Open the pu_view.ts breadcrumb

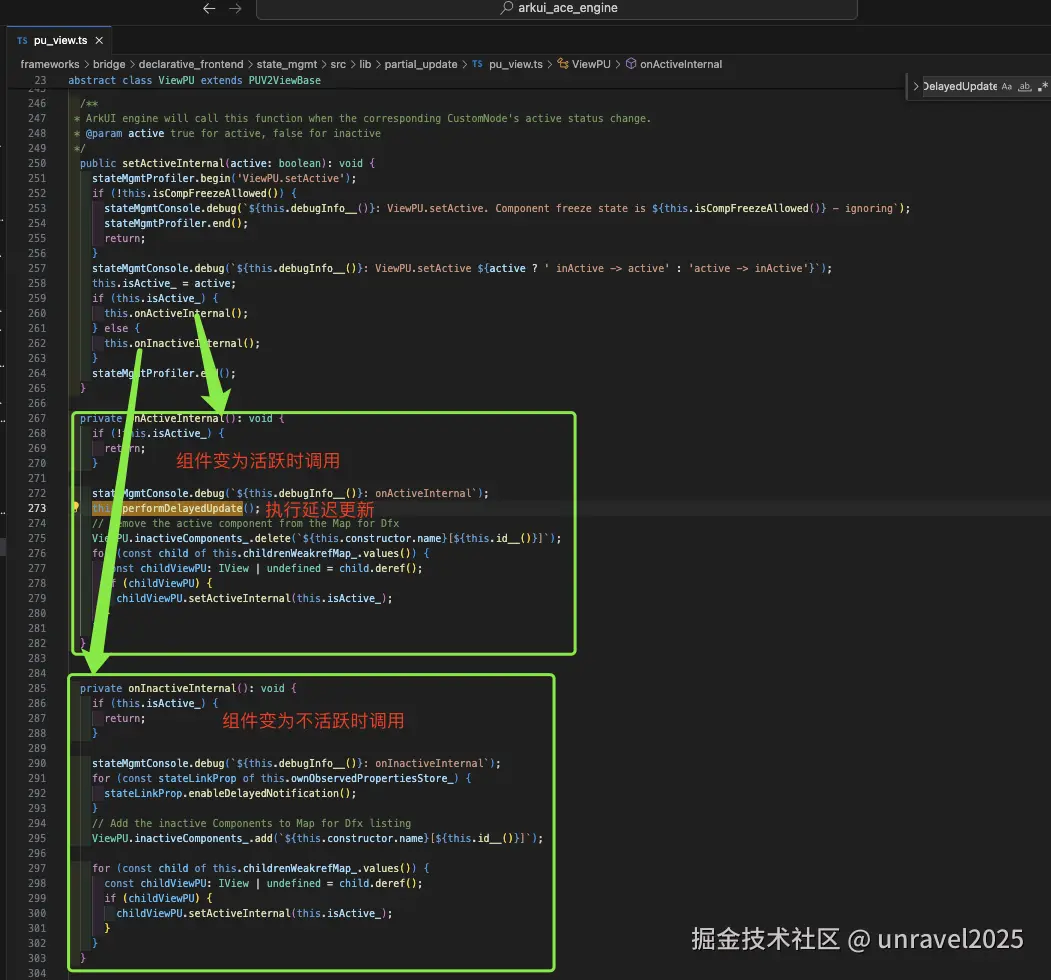tap(516, 64)
